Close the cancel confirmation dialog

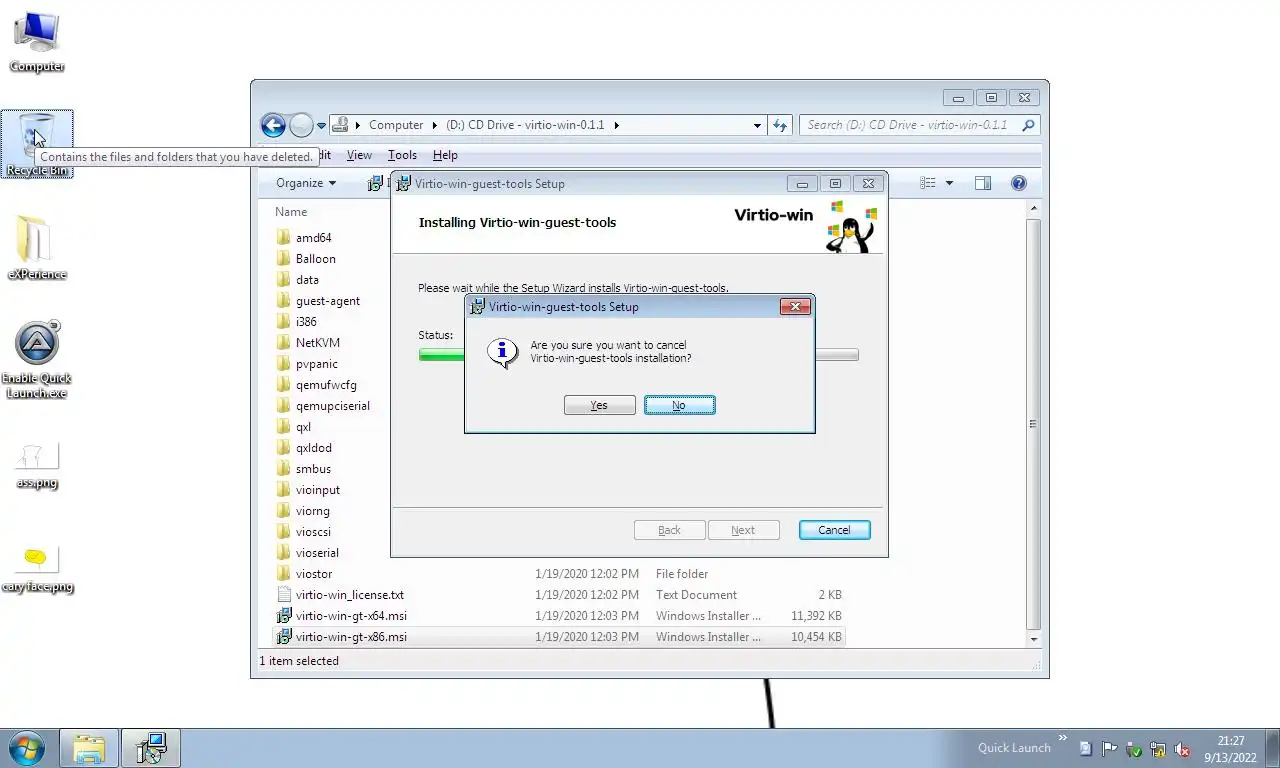tap(795, 307)
